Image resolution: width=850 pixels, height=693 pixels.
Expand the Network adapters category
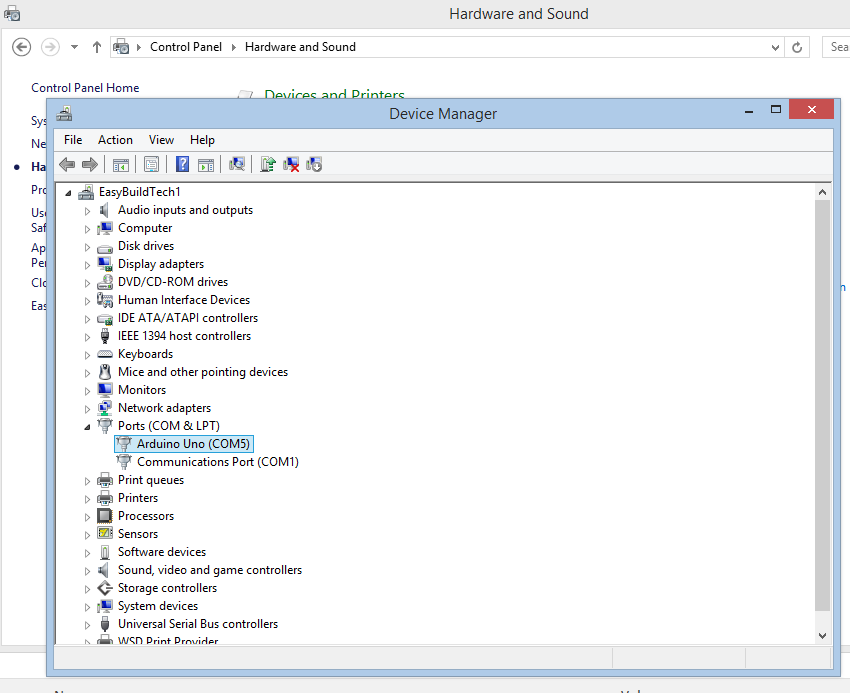click(x=88, y=409)
